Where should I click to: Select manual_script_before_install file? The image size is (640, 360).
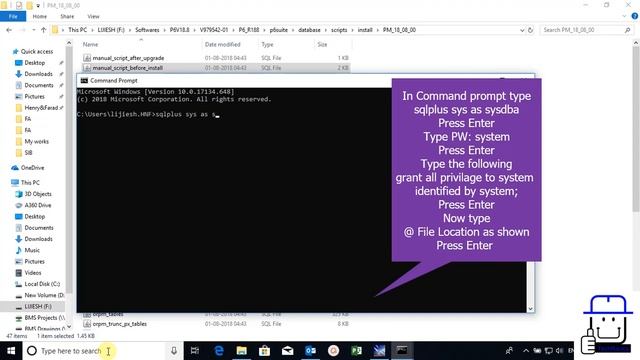coord(127,68)
